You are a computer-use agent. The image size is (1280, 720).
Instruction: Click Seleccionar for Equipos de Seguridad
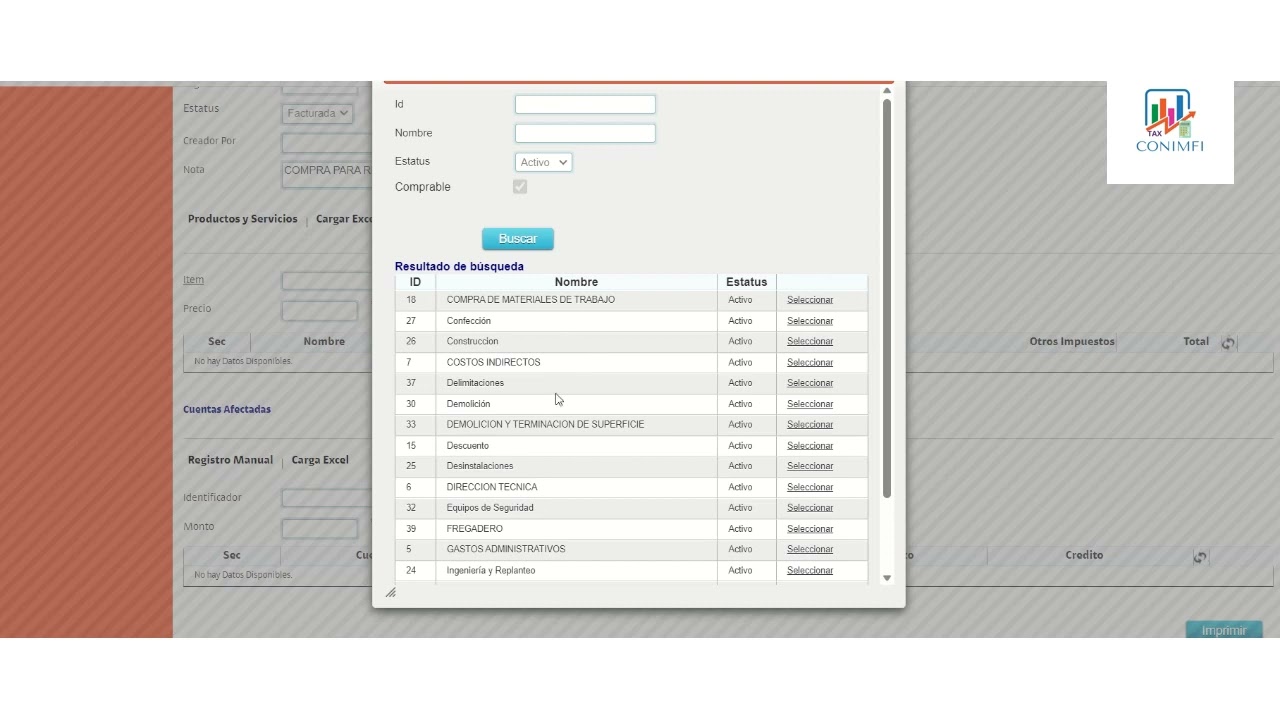pyautogui.click(x=810, y=508)
